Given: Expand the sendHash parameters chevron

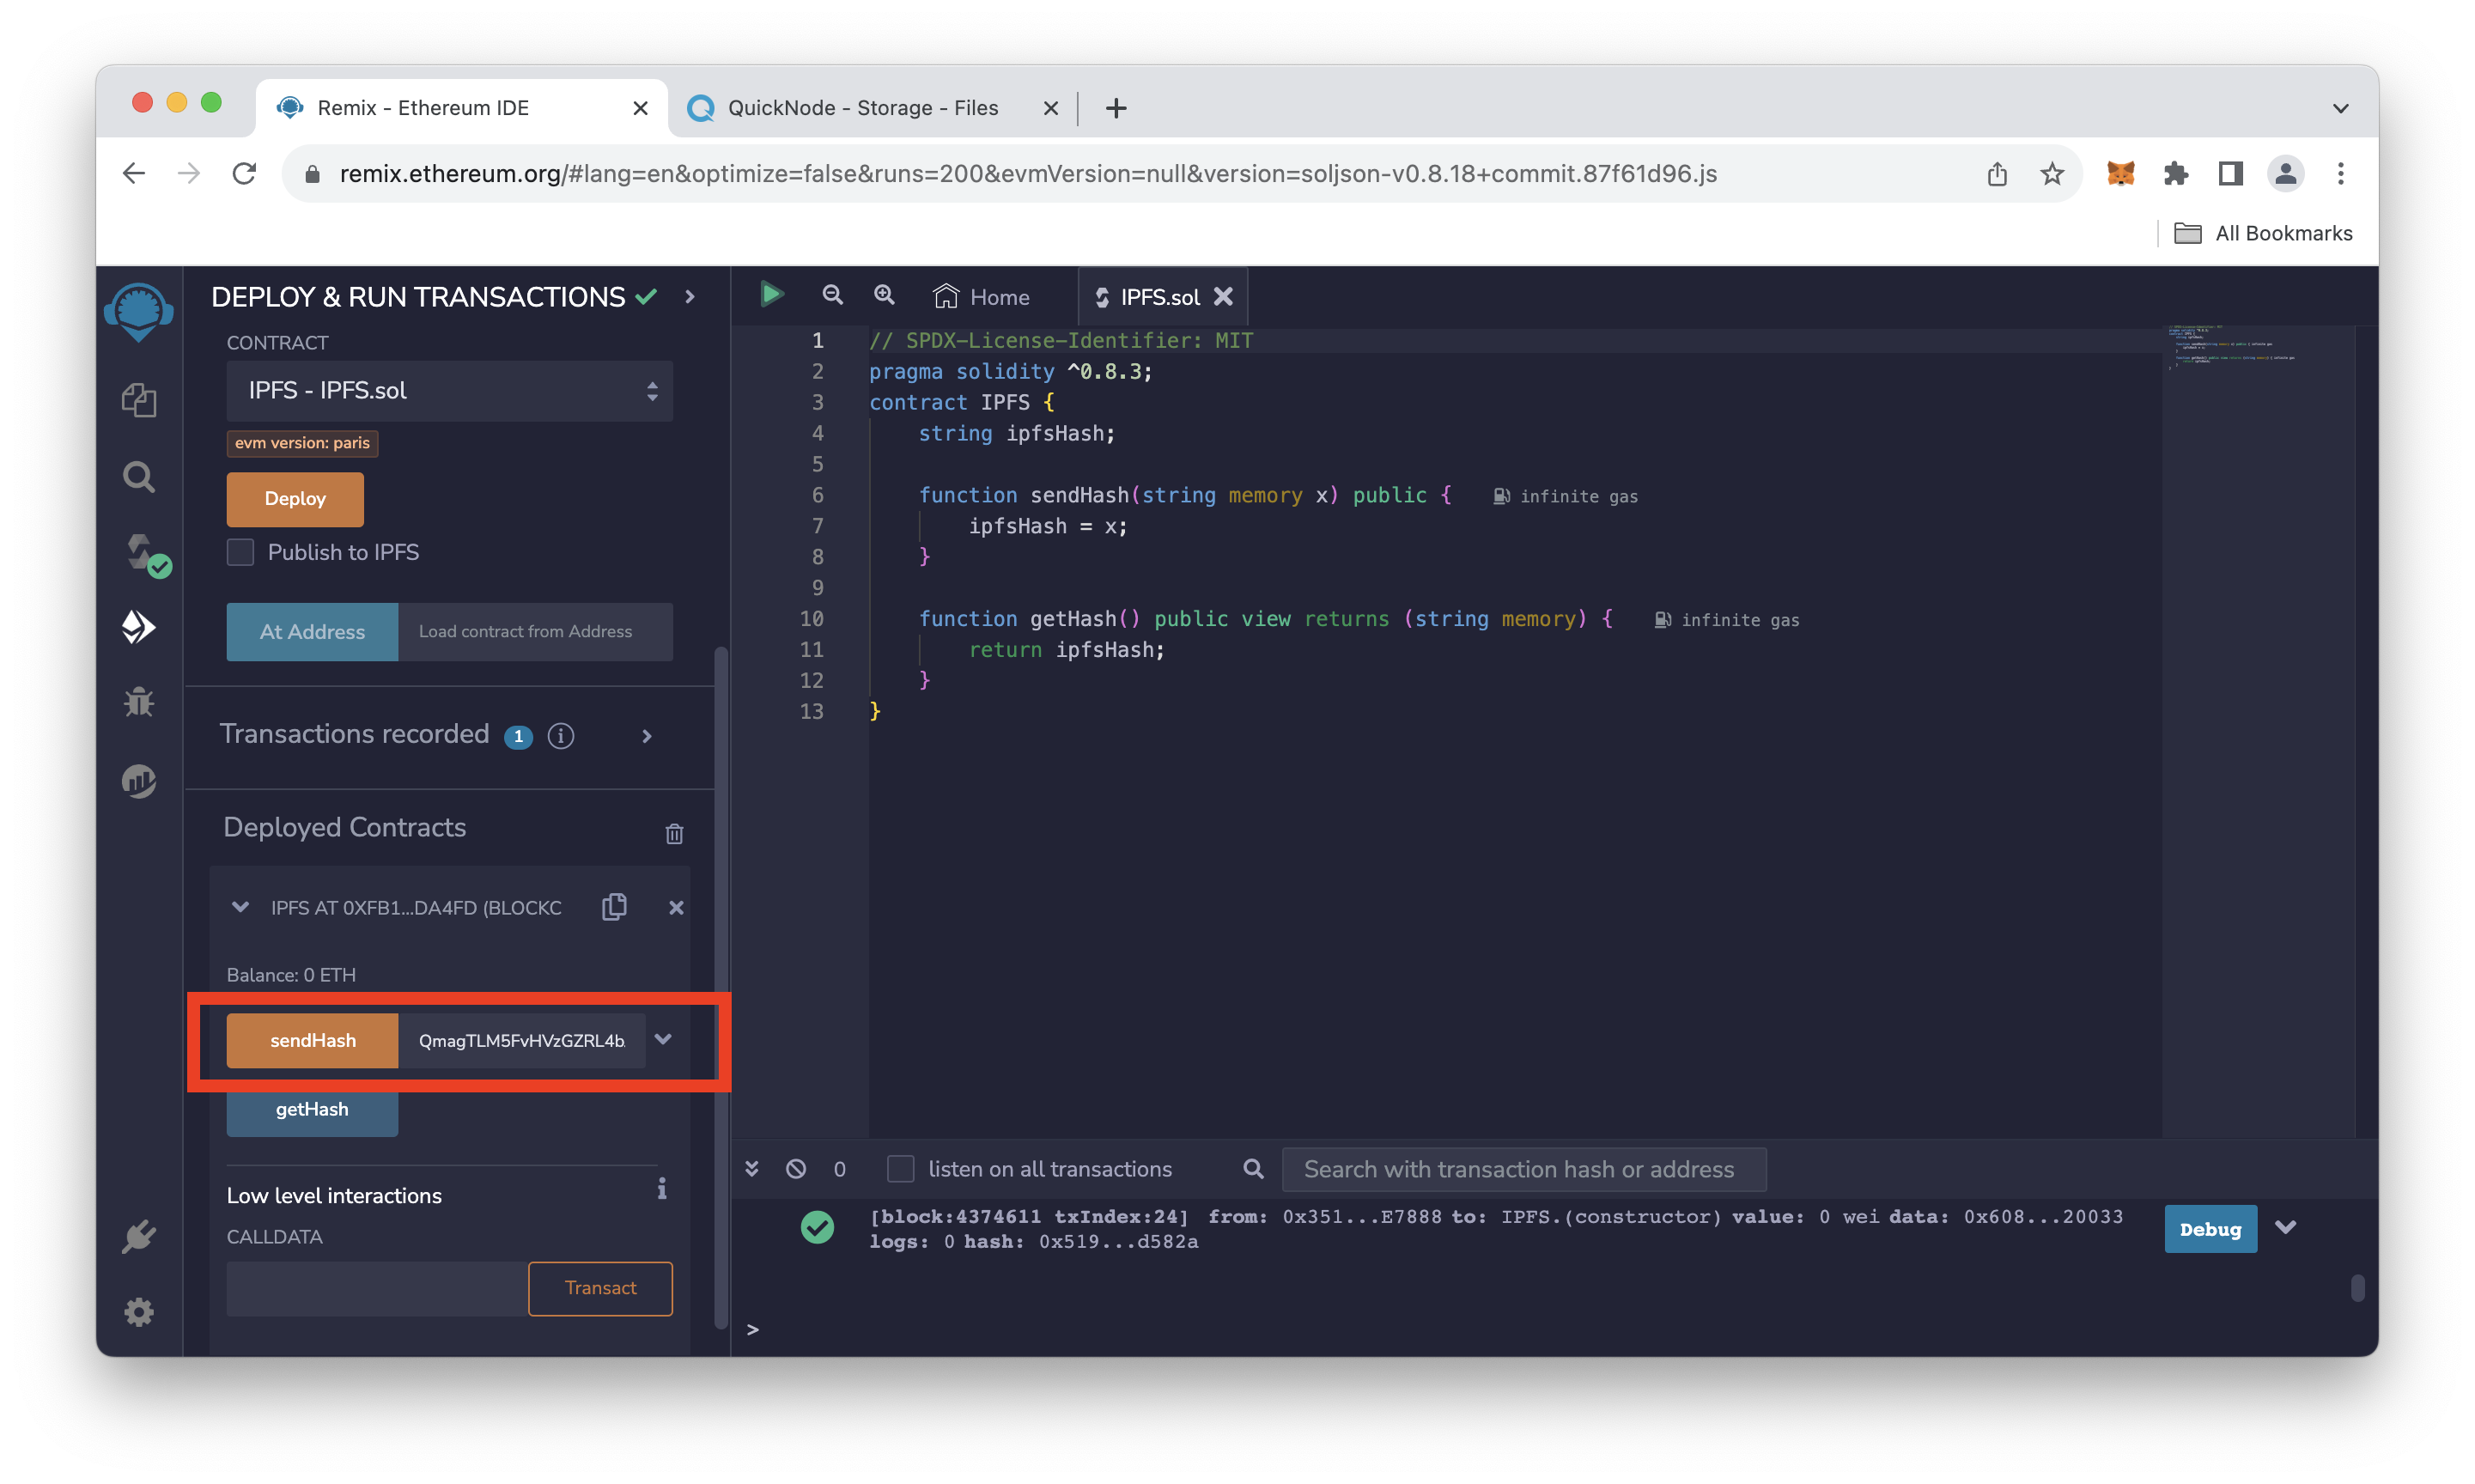Looking at the screenshot, I should 662,1039.
